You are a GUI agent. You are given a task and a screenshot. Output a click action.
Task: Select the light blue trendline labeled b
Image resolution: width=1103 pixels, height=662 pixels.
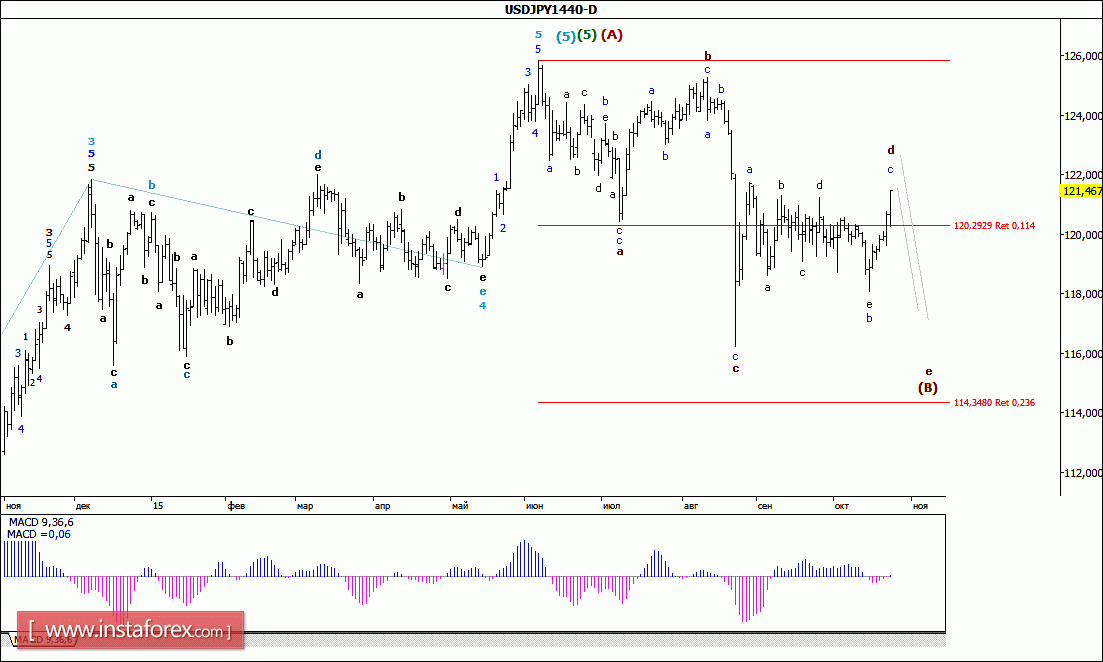click(x=287, y=224)
